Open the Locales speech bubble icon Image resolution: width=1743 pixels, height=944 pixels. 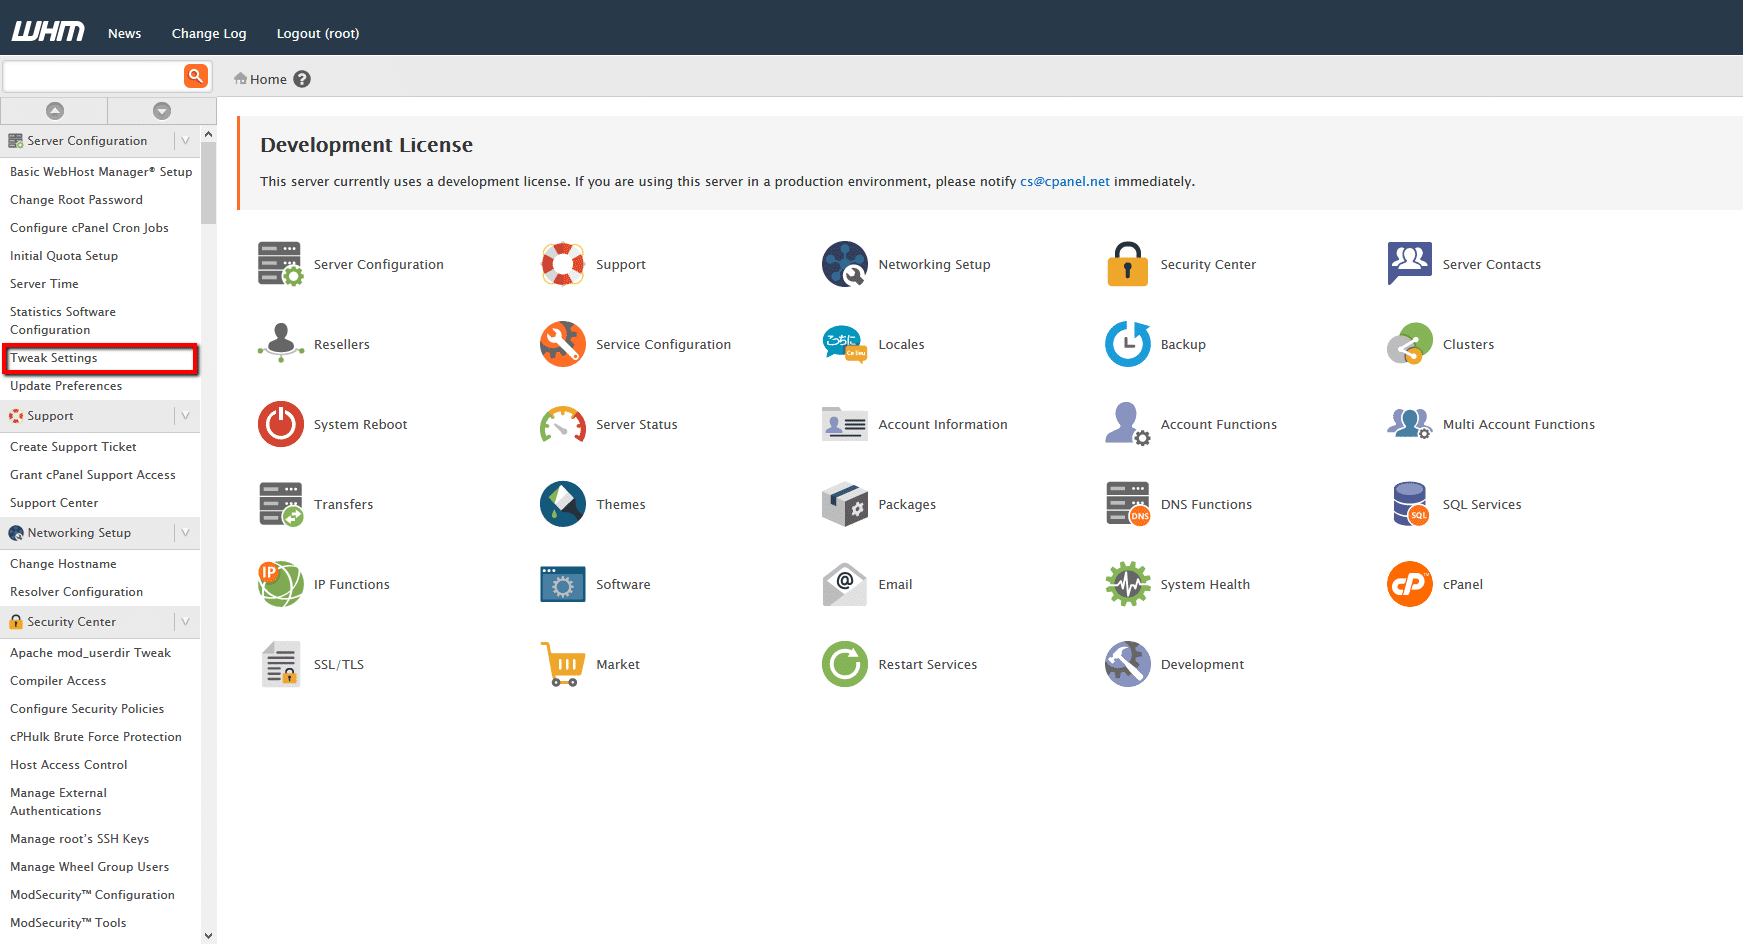click(845, 344)
